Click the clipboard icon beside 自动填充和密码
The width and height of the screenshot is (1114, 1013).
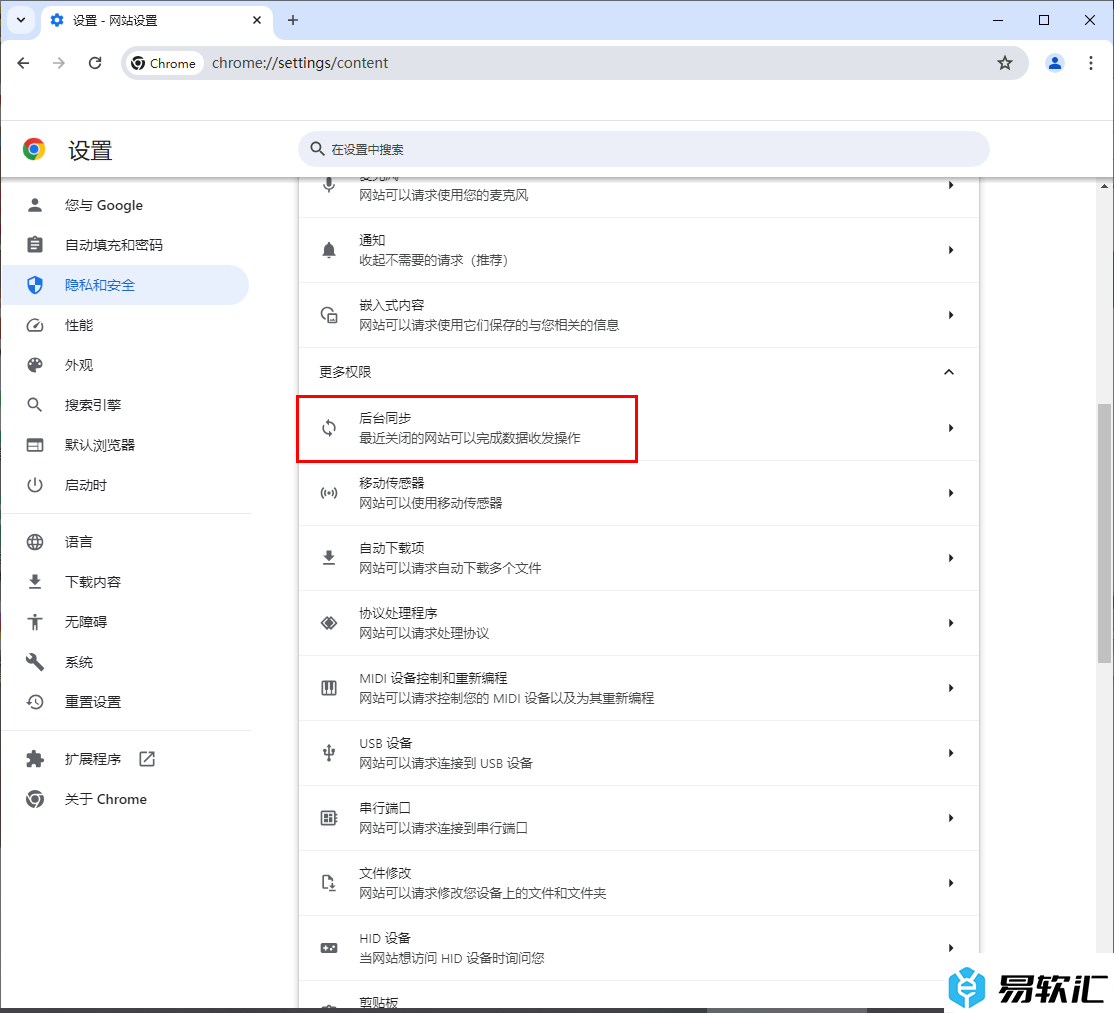(35, 245)
